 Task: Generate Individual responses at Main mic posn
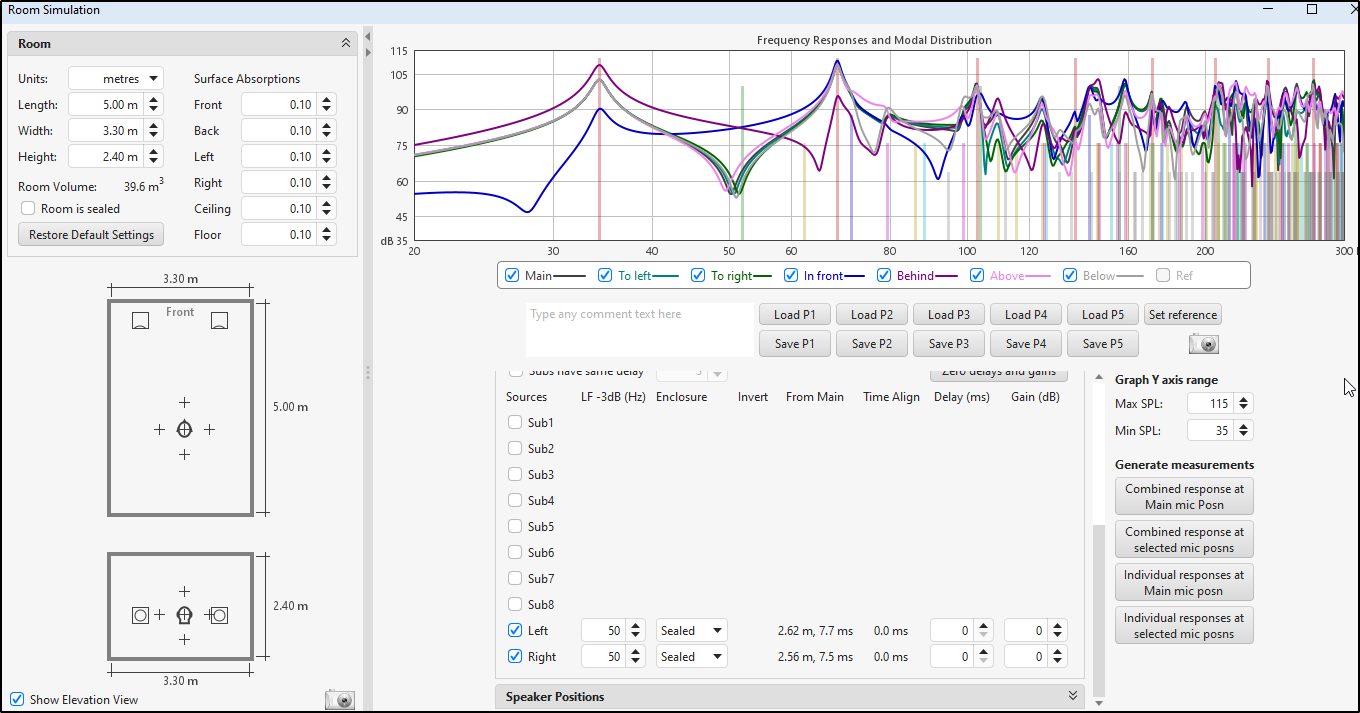tap(1184, 583)
